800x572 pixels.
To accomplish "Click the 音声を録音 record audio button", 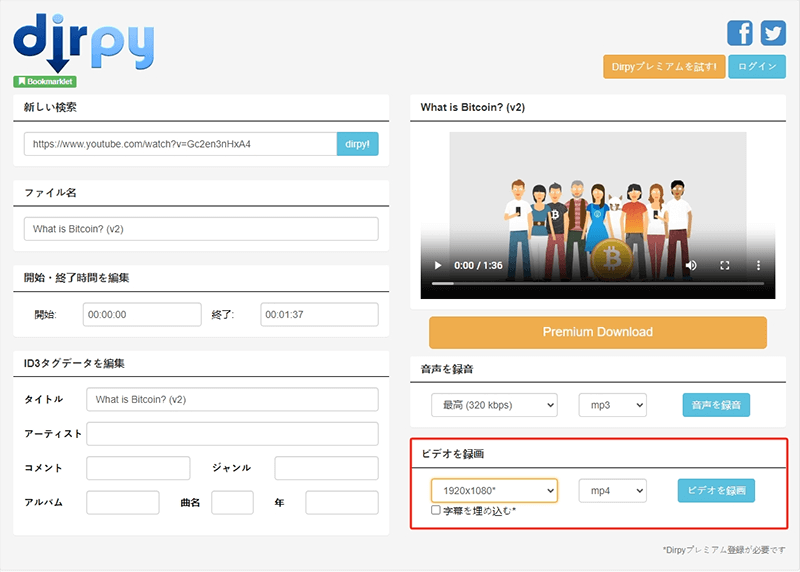I will (x=716, y=405).
